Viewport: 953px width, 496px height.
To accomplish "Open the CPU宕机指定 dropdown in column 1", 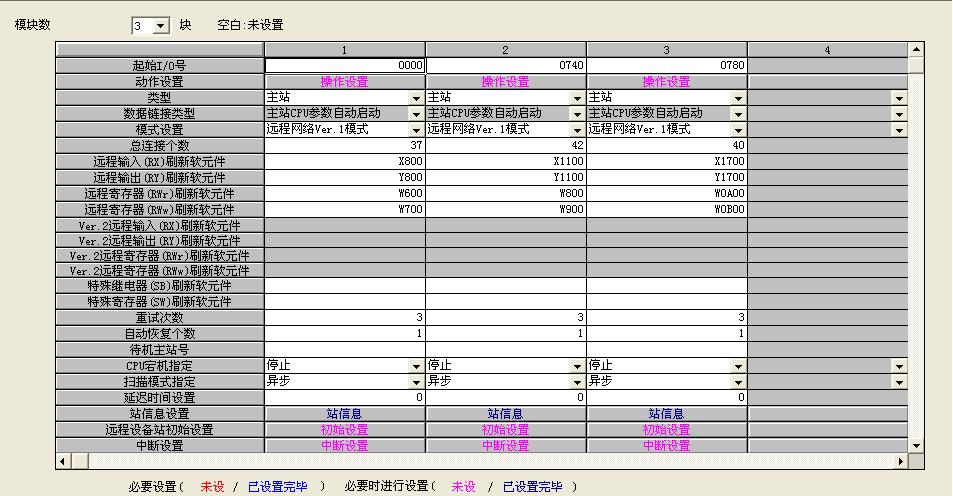I will click(416, 366).
